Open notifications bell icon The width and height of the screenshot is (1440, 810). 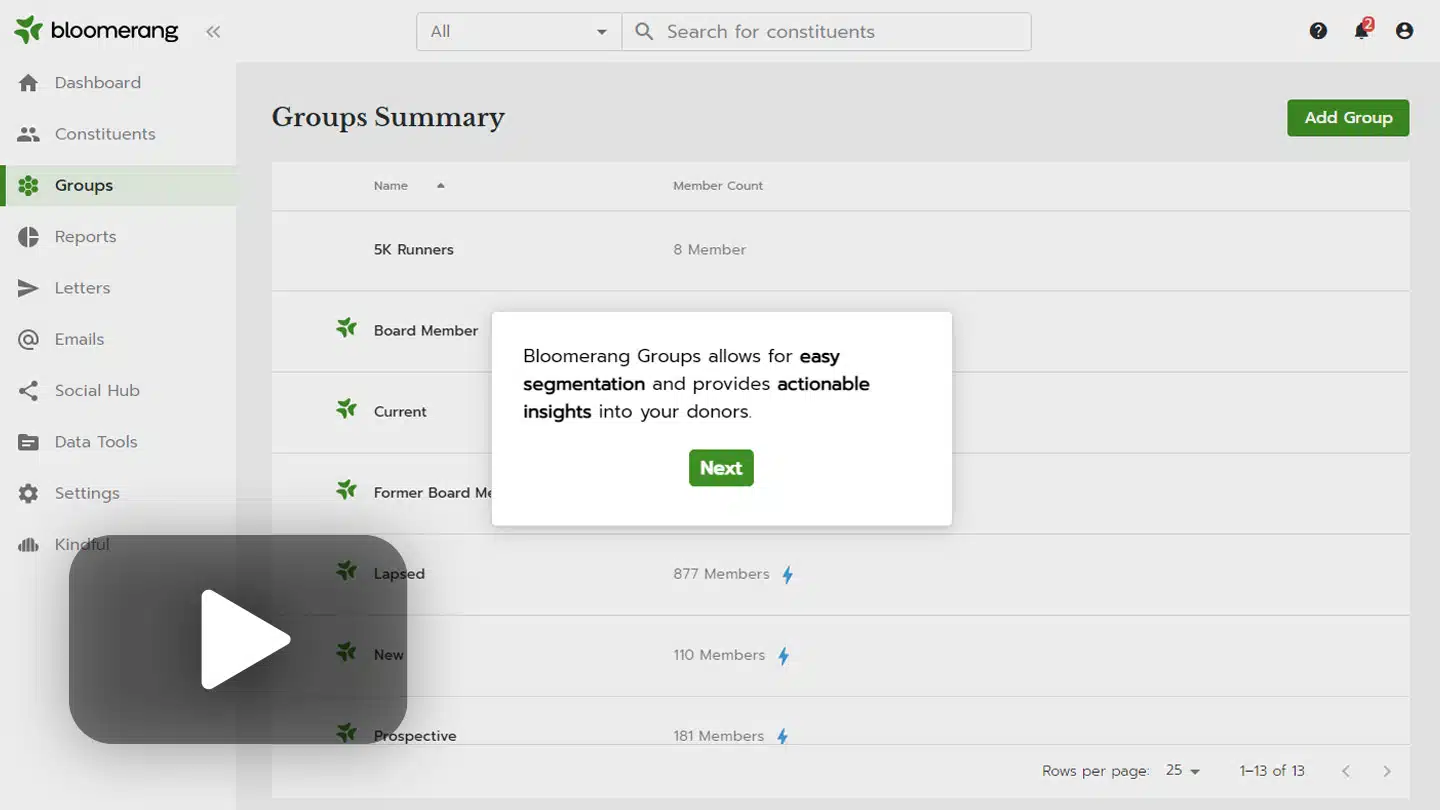tap(1361, 31)
